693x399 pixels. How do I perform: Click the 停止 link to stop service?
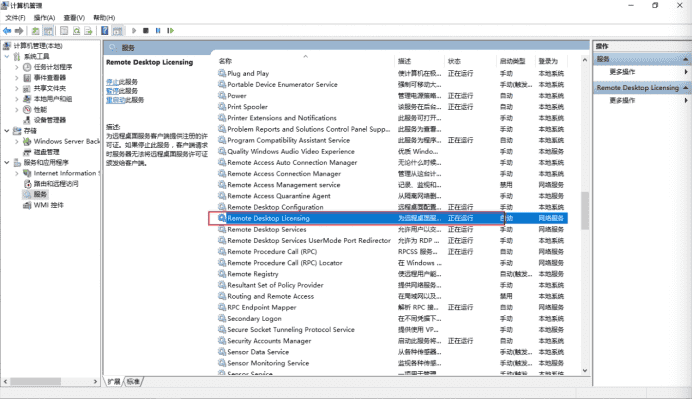(x=112, y=82)
